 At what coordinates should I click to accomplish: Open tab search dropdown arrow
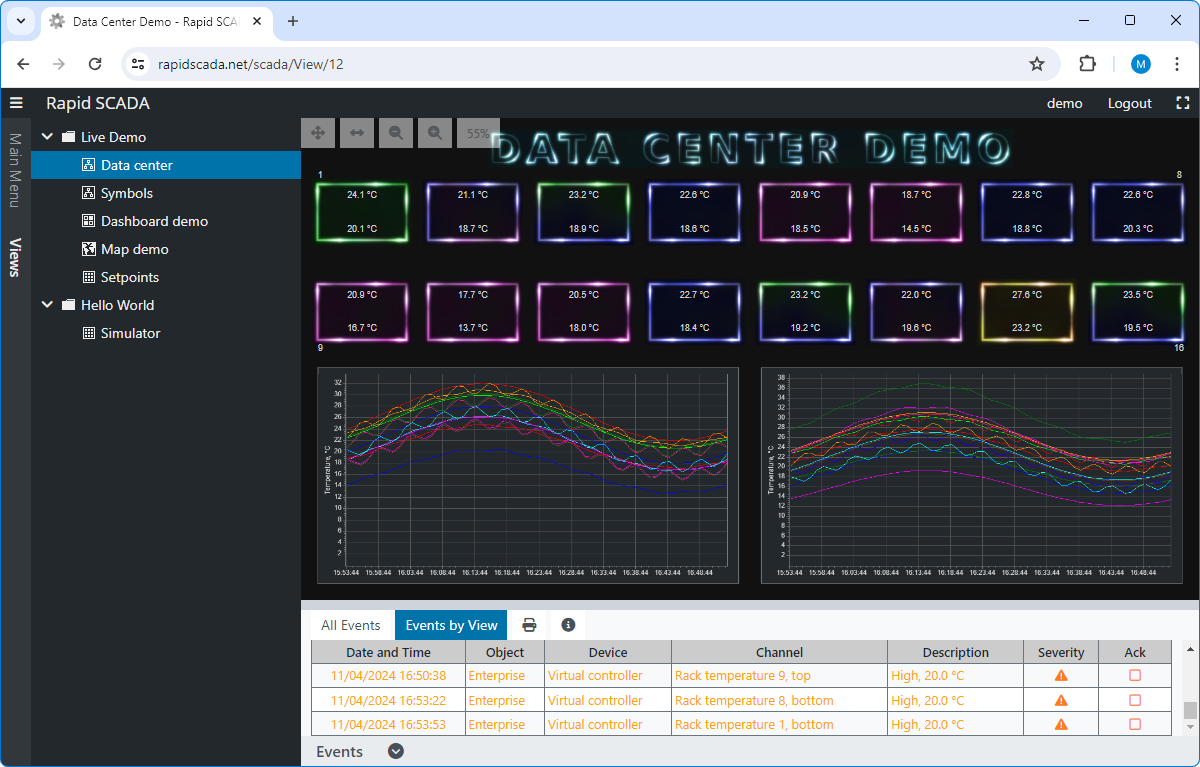20,21
